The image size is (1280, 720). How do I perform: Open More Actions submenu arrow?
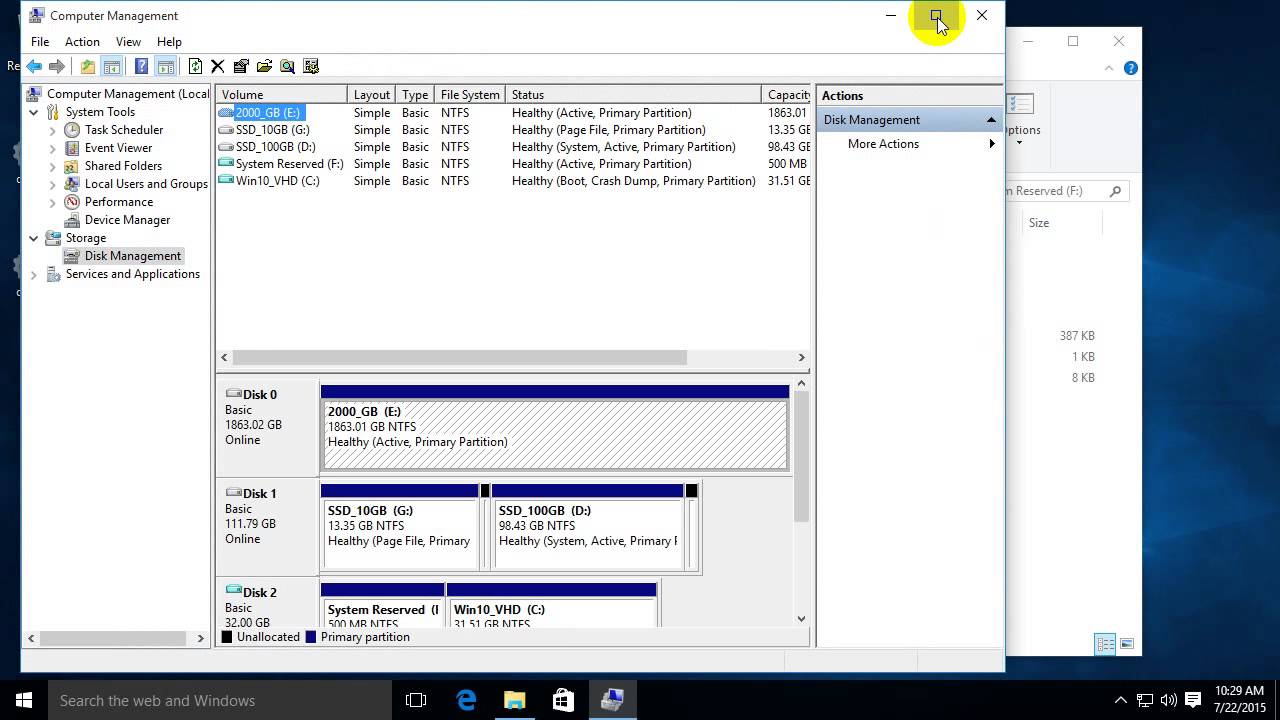point(992,144)
